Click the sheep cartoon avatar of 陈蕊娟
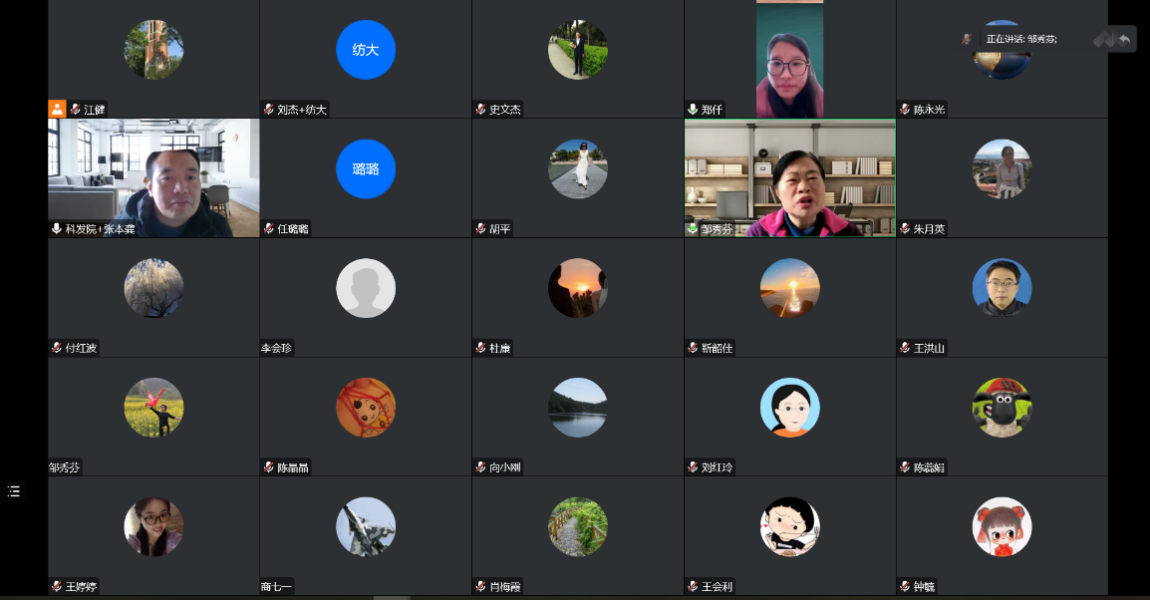Image resolution: width=1150 pixels, height=600 pixels. point(1001,407)
